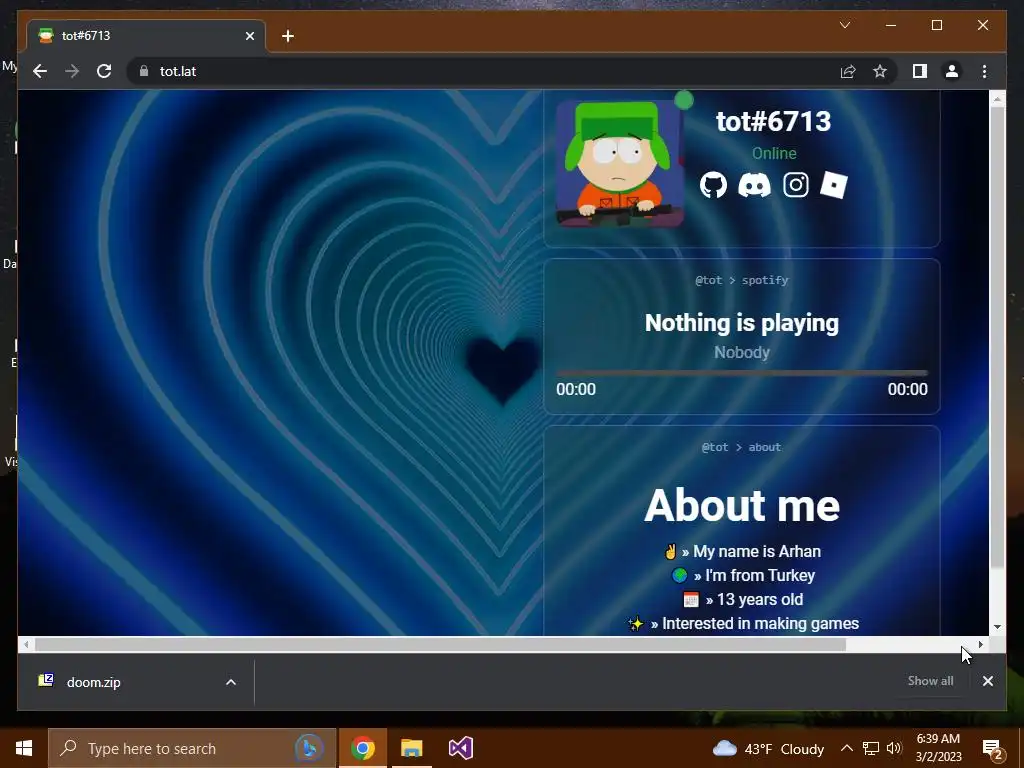Viewport: 1024px width, 768px height.
Task: Click the @tot > spotify label
Action: click(x=741, y=280)
